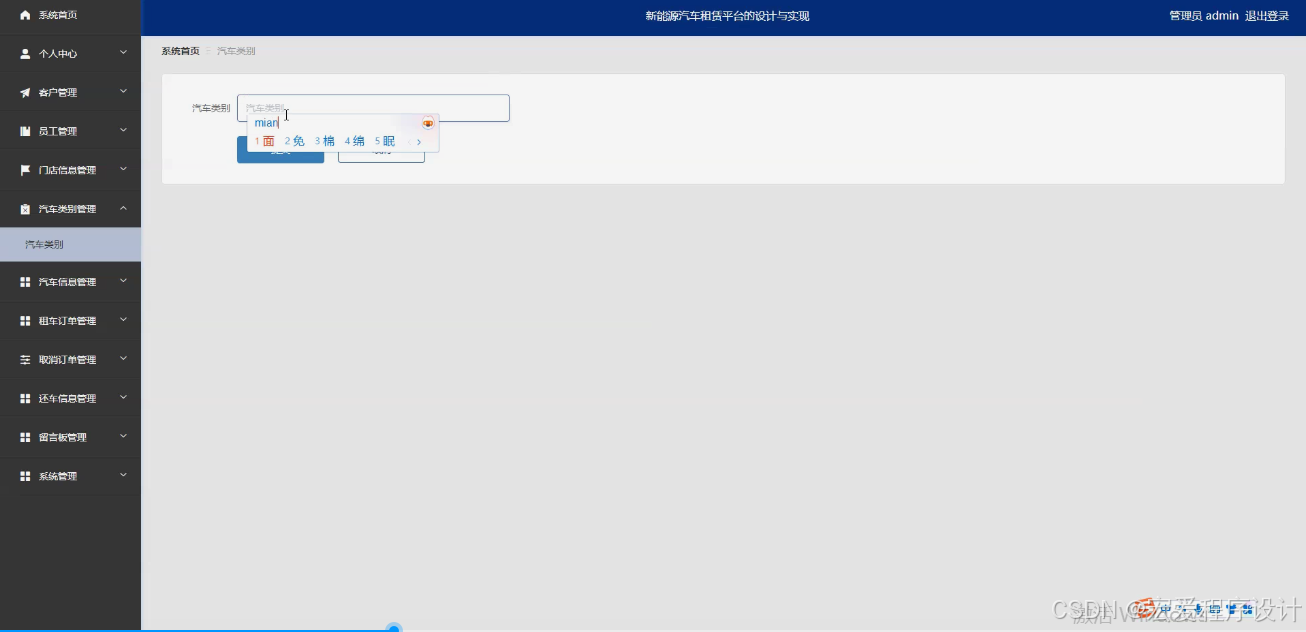The height and width of the screenshot is (632, 1306).
Task: Click the blue submit button under the field
Action: pos(280,150)
